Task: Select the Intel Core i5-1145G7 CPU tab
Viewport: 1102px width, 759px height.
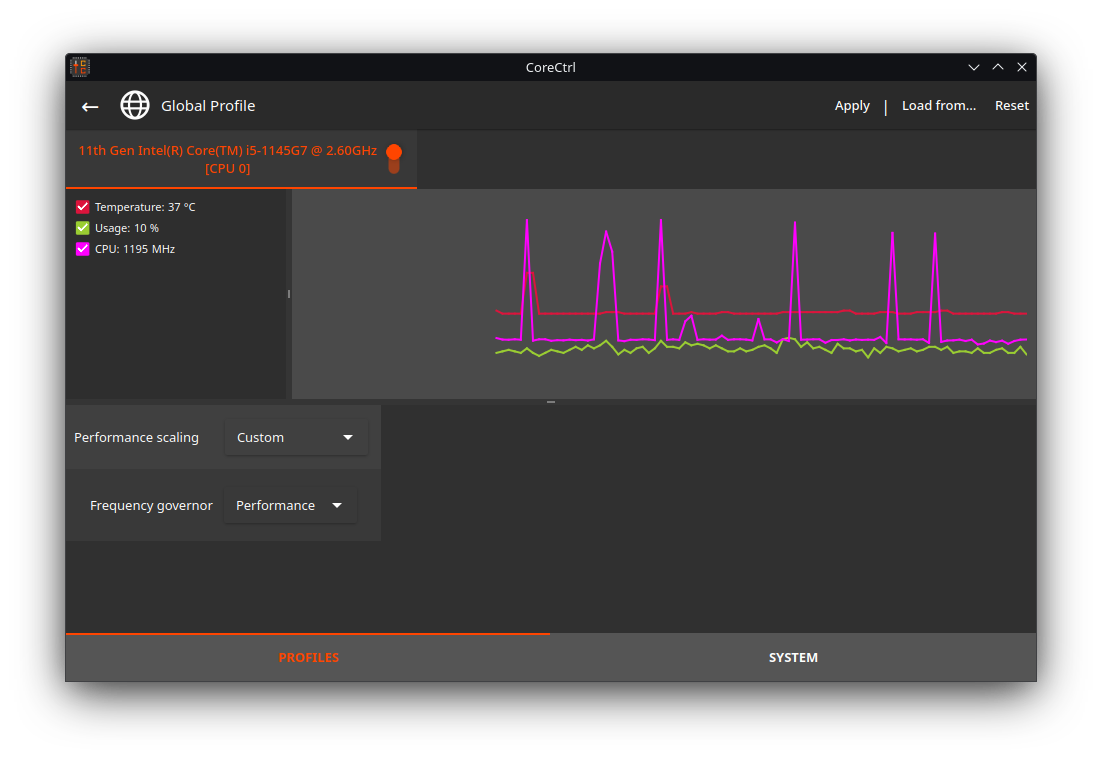Action: (x=228, y=159)
